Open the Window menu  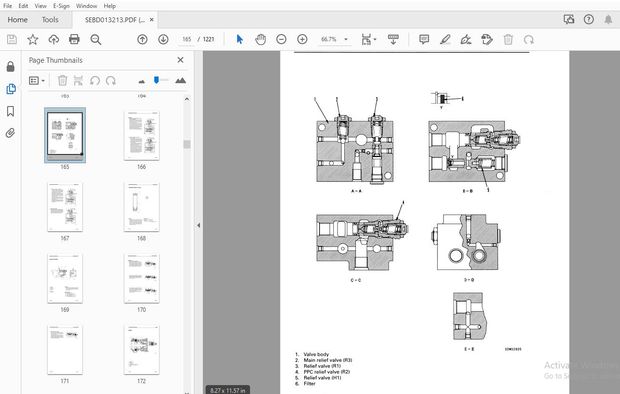[86, 6]
